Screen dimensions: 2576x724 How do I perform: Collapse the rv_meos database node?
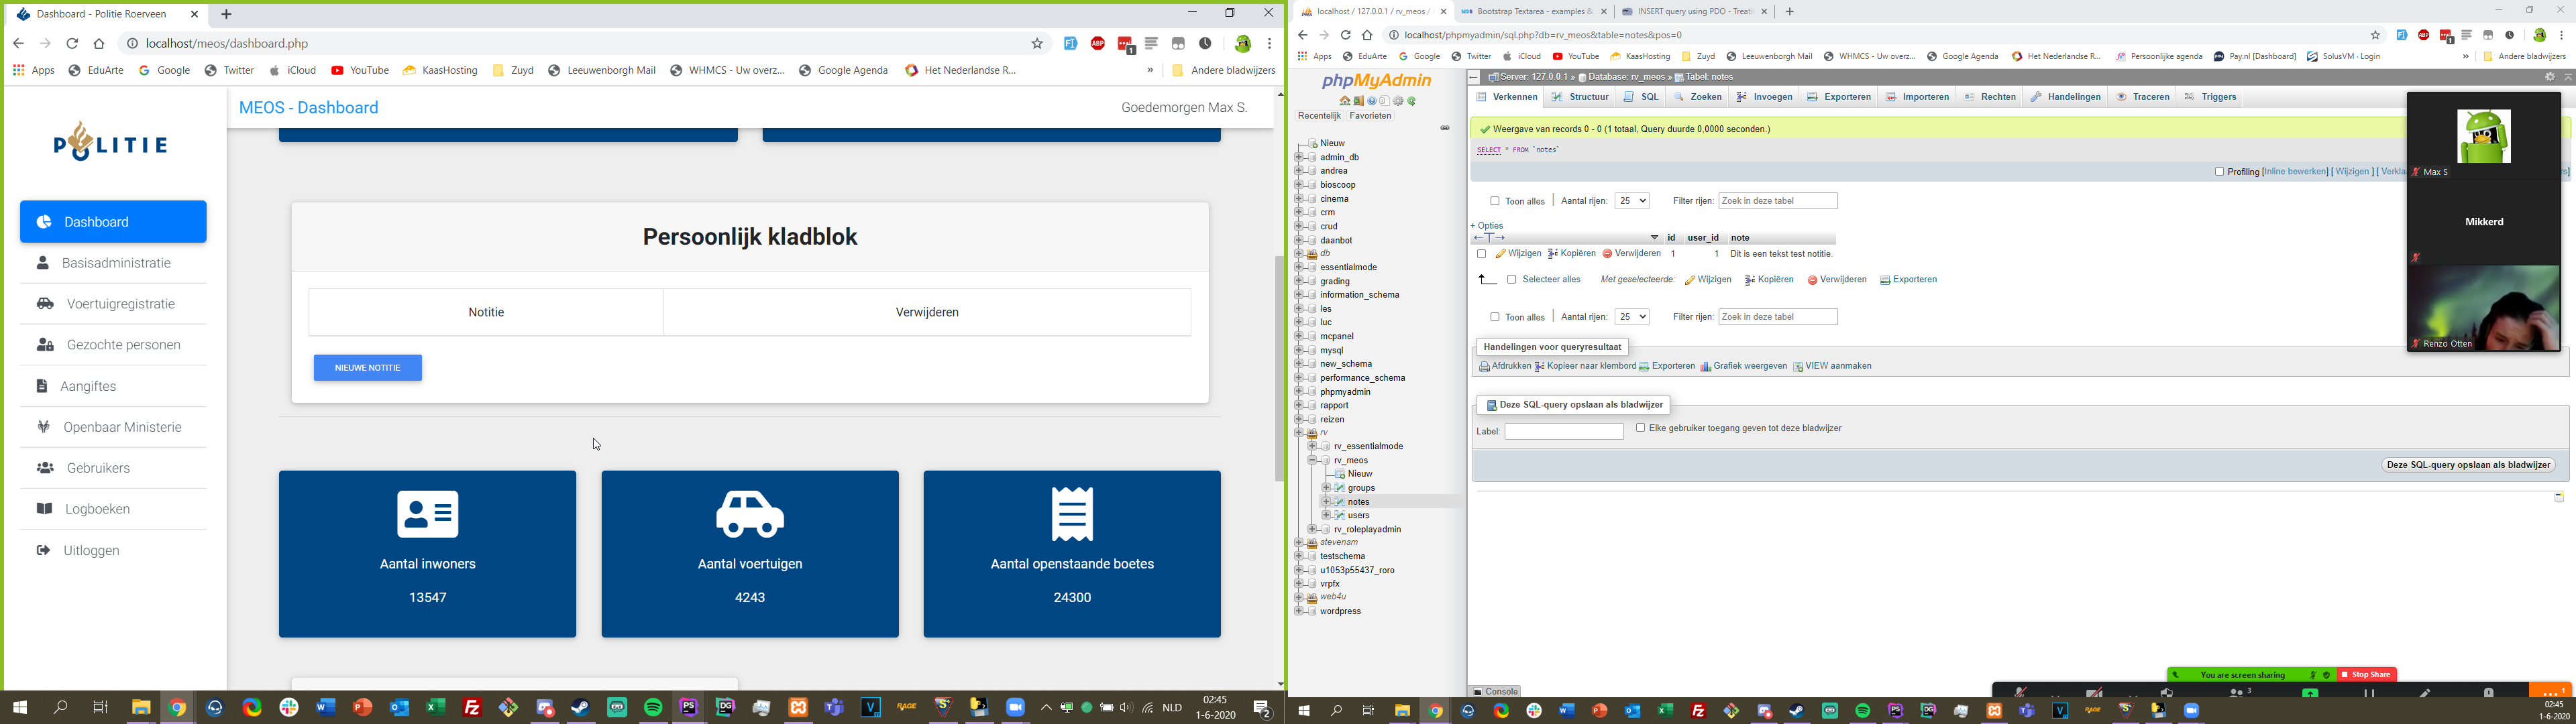coord(1312,461)
